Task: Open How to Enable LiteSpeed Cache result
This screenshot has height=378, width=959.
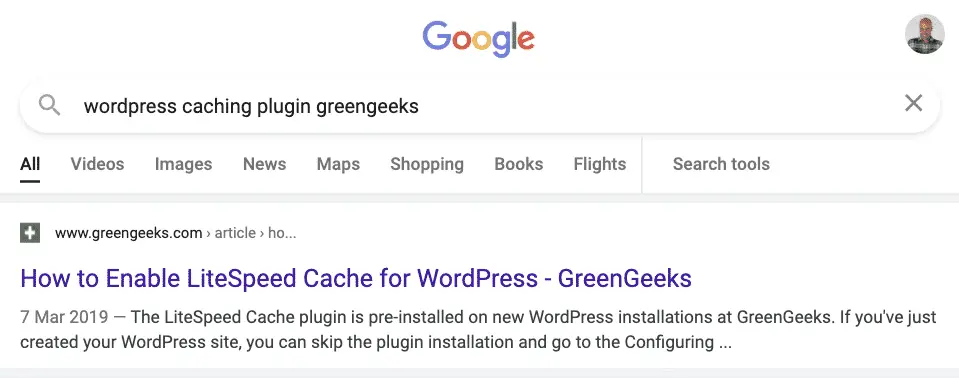Action: pos(356,278)
